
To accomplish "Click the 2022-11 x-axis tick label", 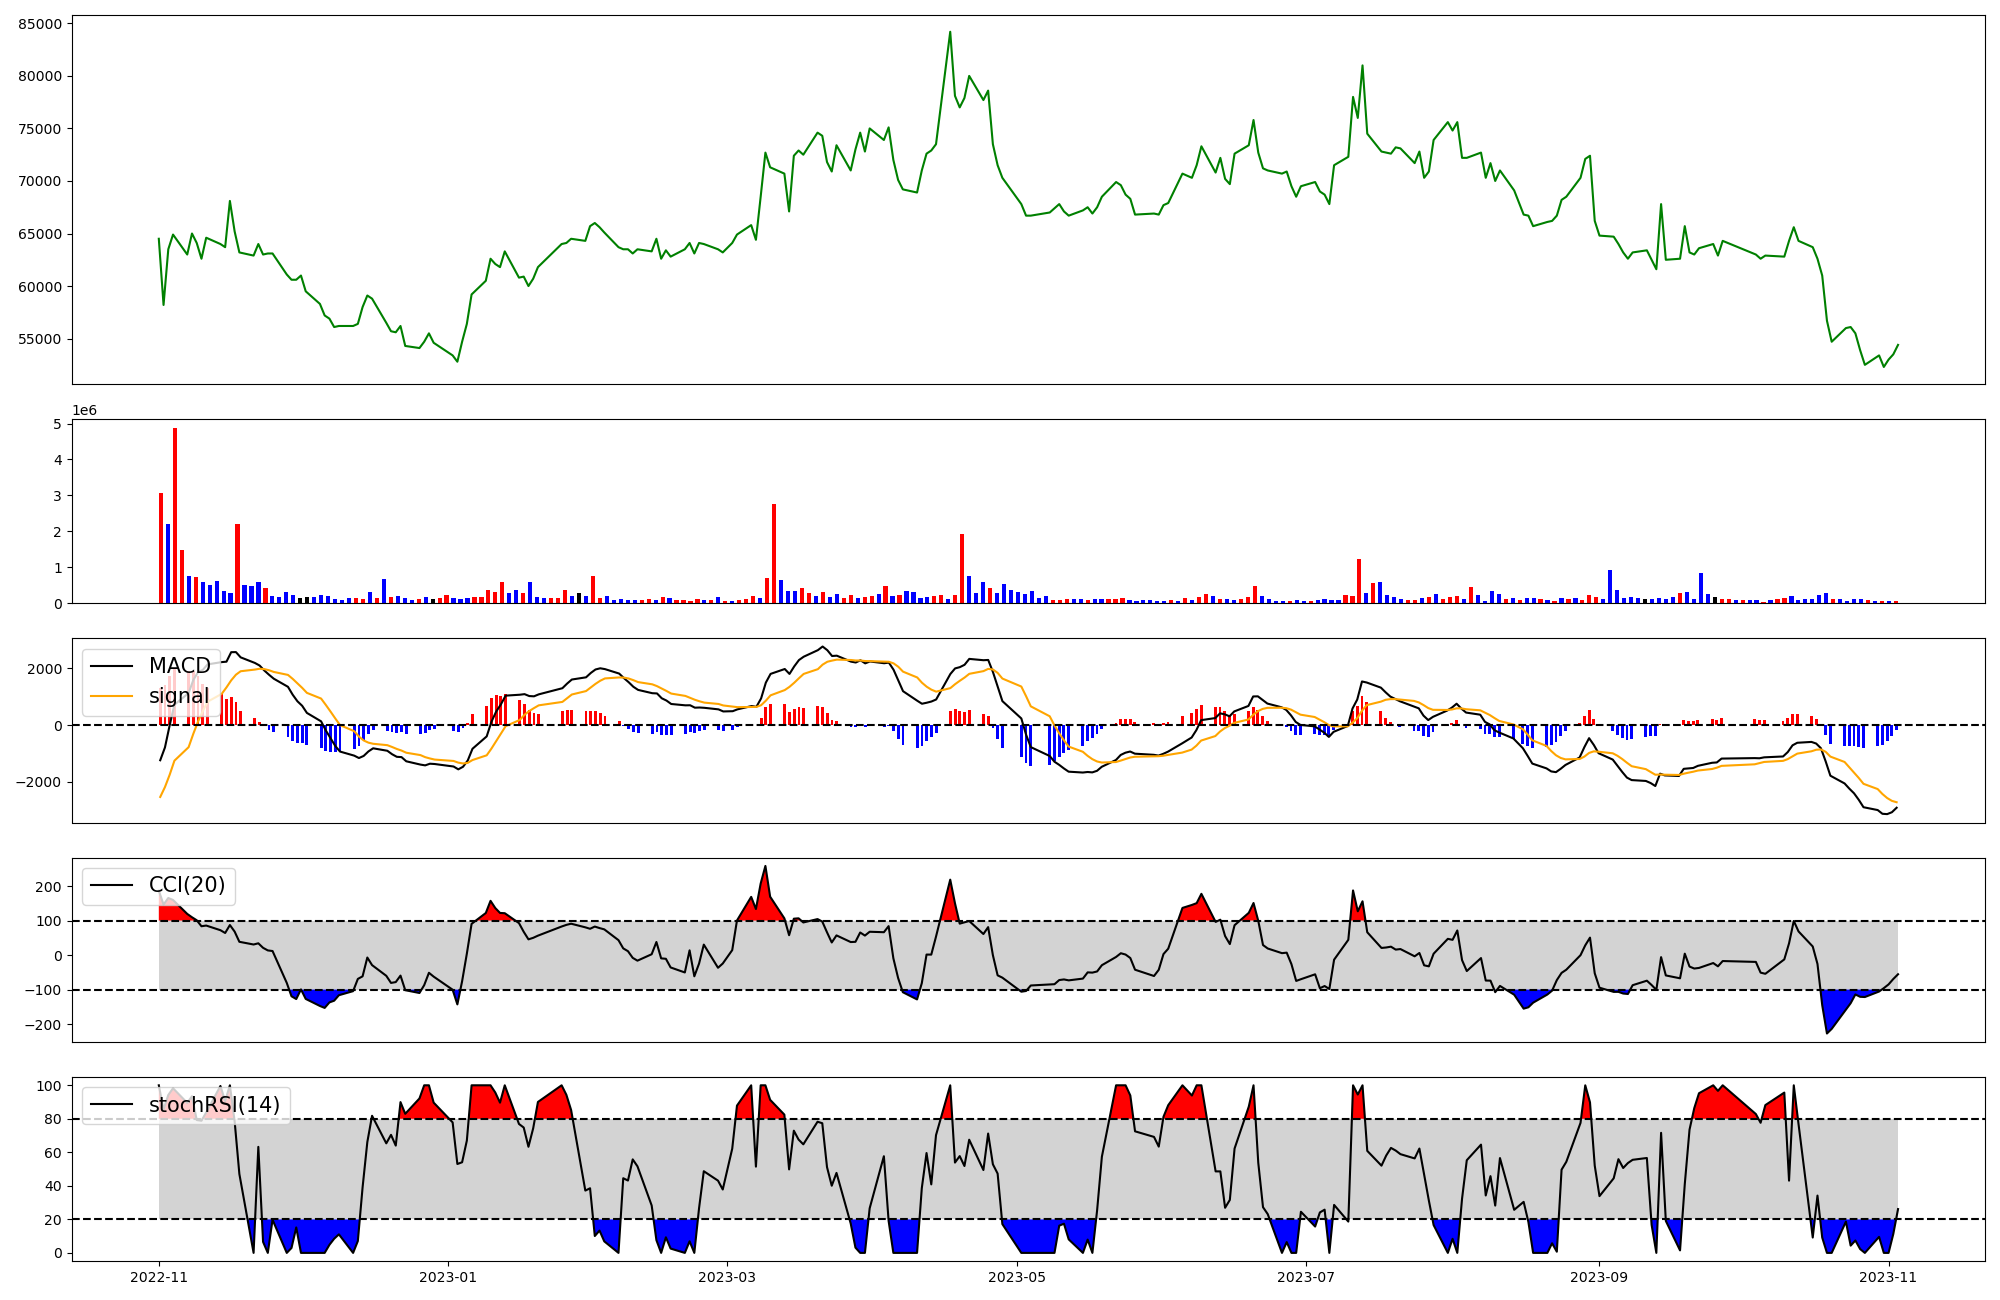I will point(159,1277).
